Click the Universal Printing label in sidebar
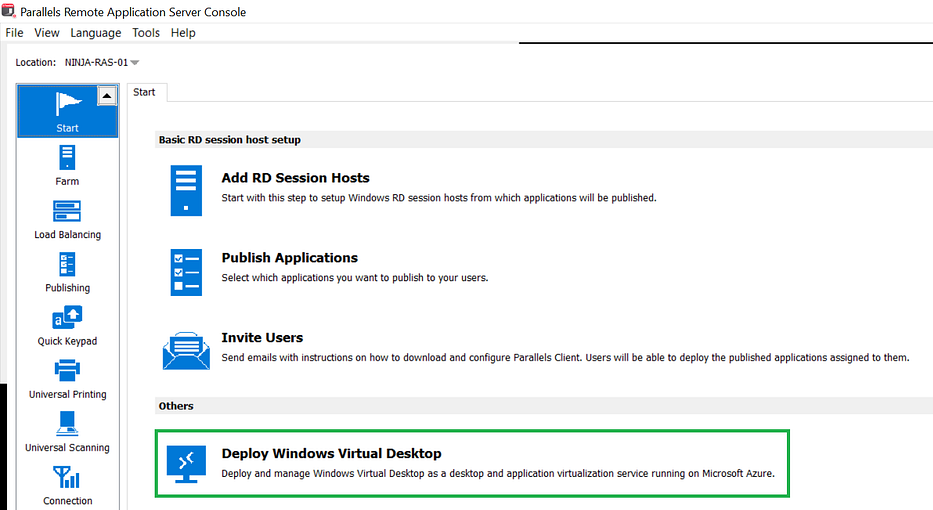The width and height of the screenshot is (933, 510). pos(67,394)
